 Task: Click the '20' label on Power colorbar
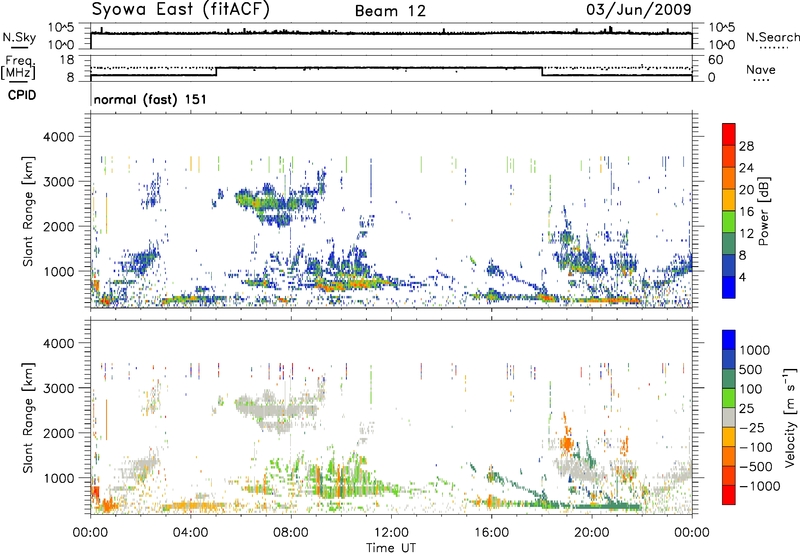coord(746,190)
